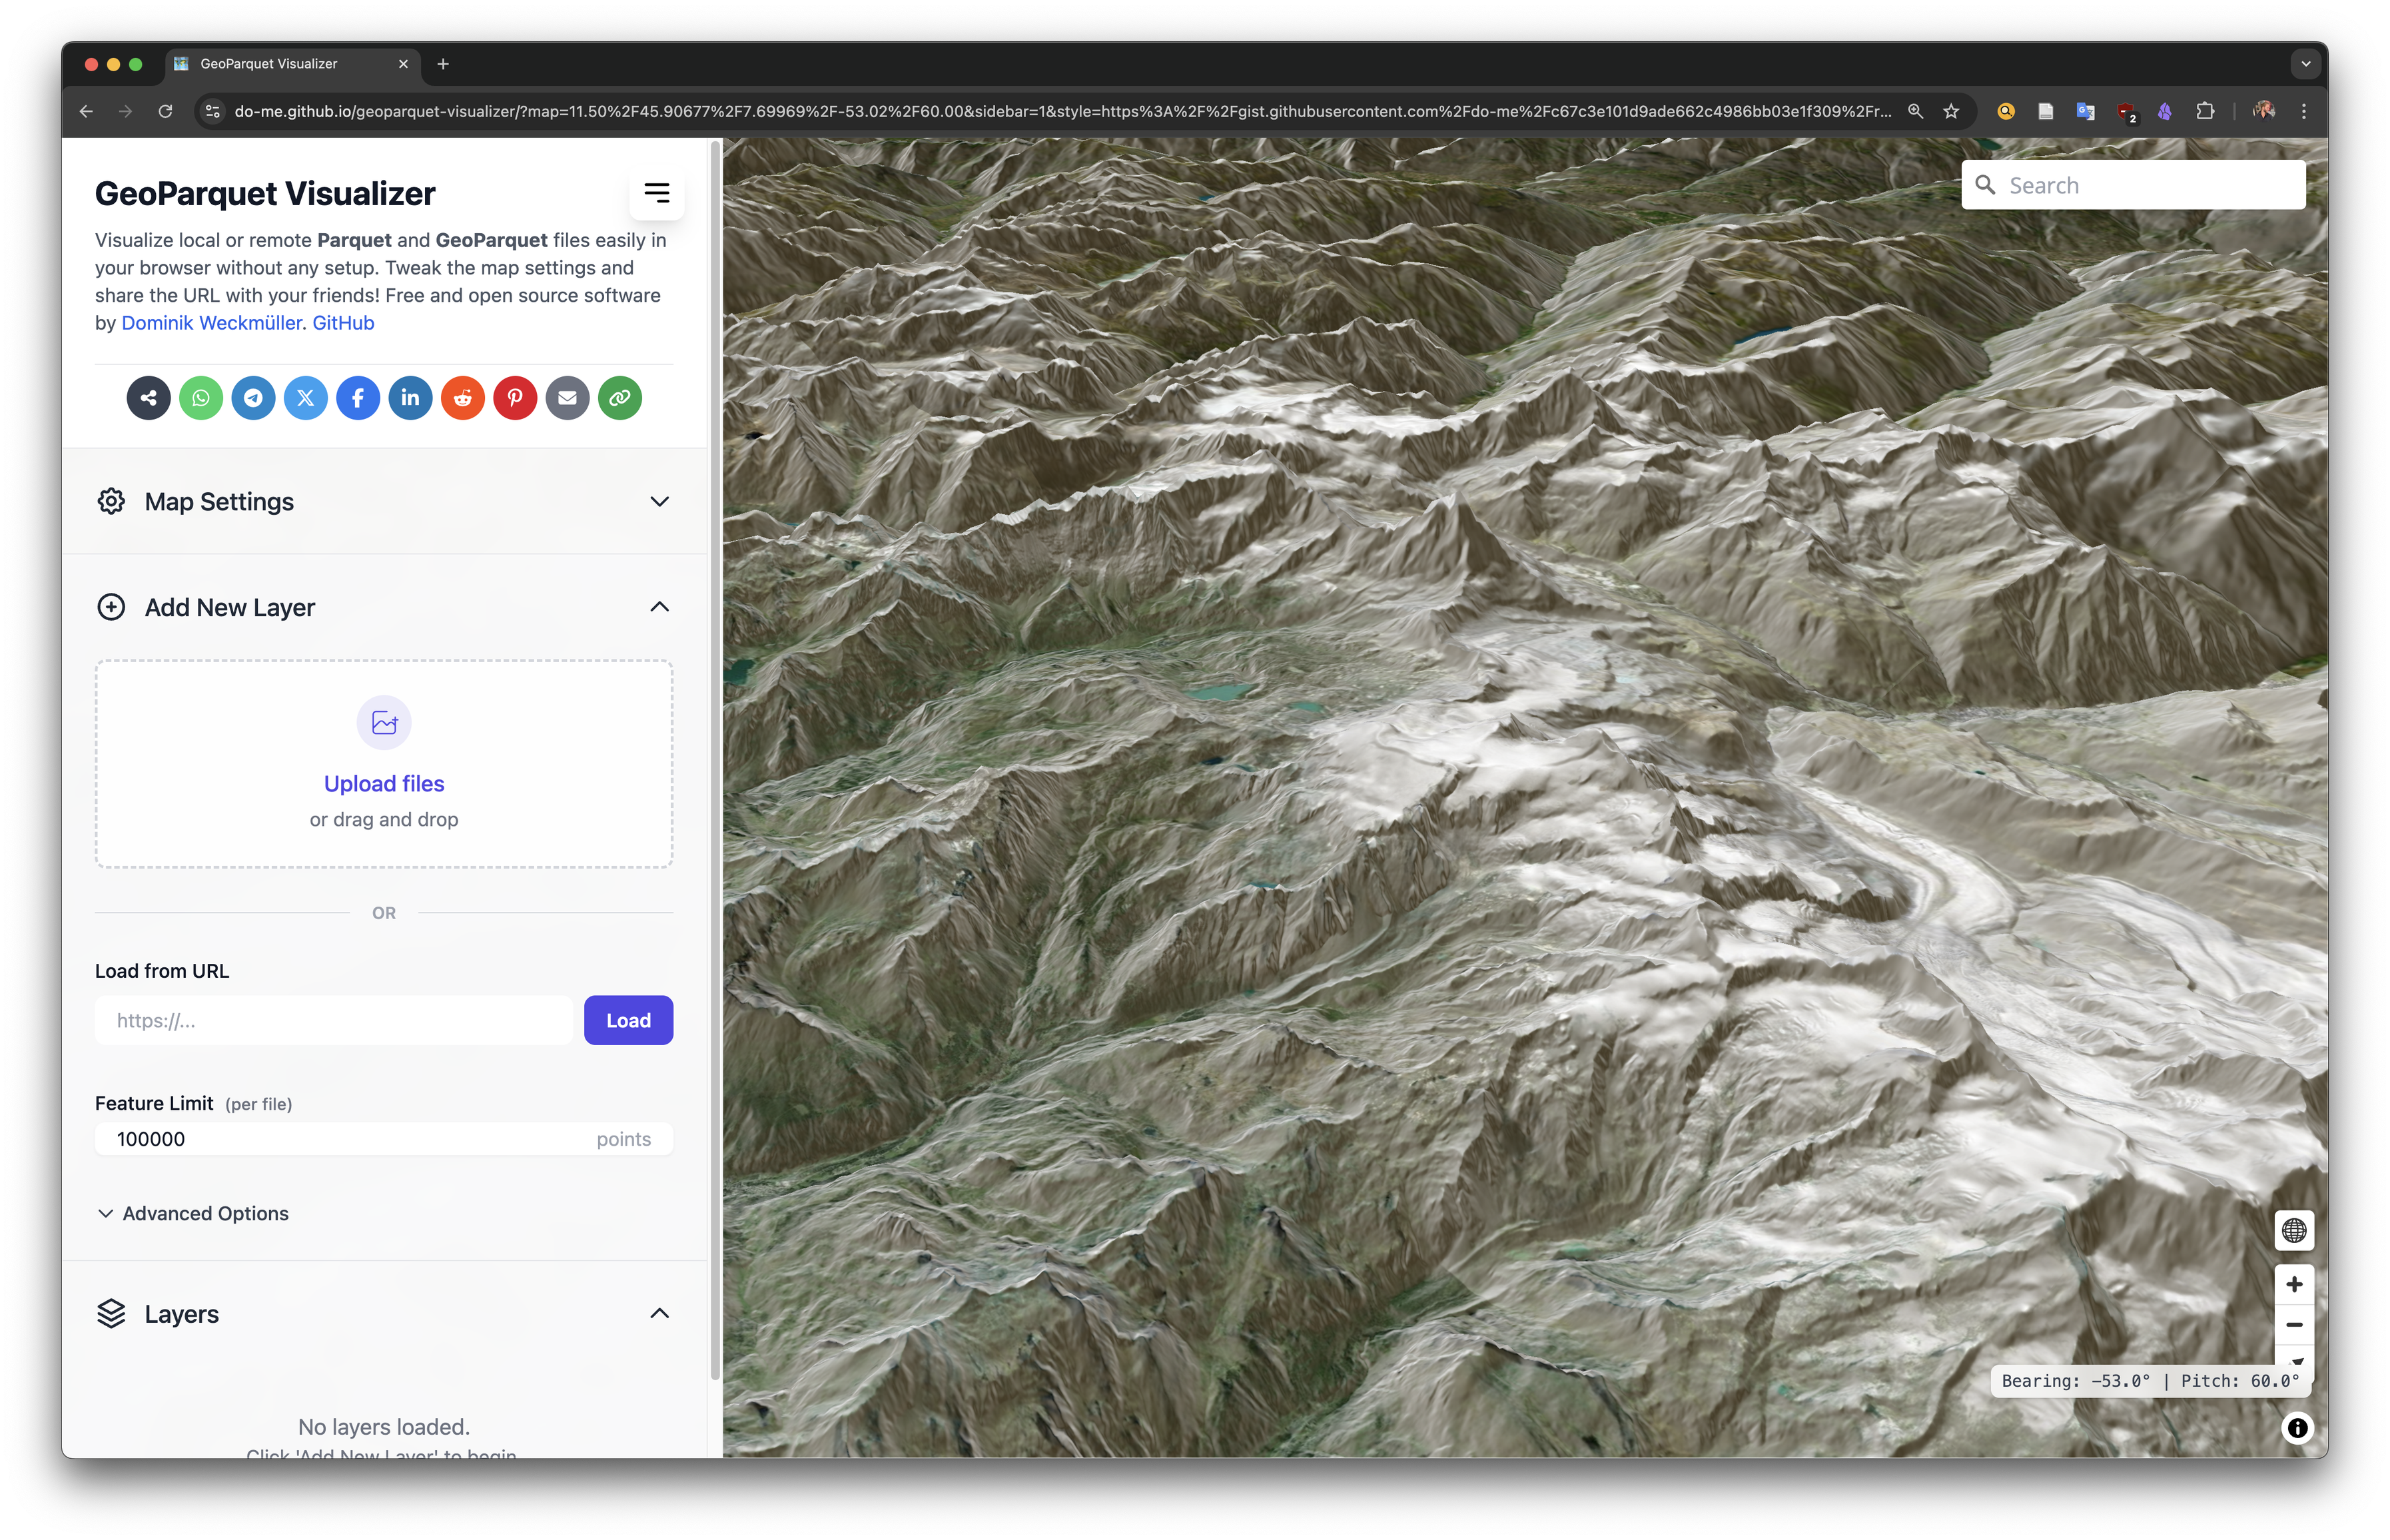Copy link with green chain icon

click(620, 398)
